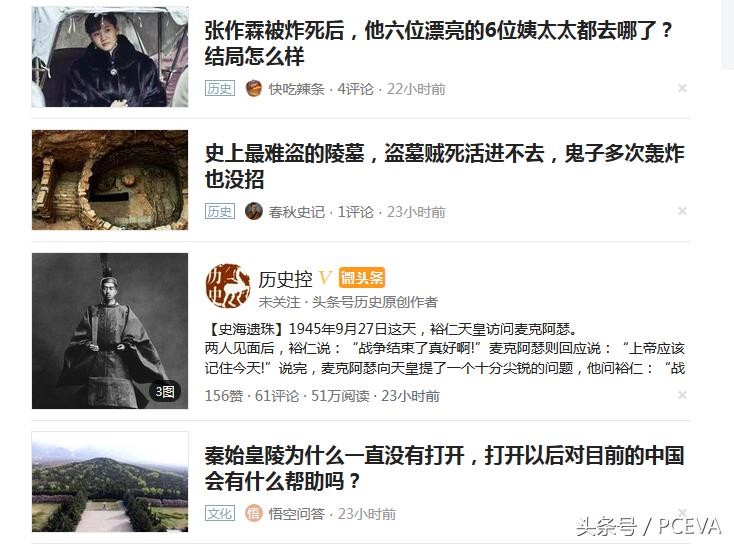The height and width of the screenshot is (544, 734).
Task: Click the 微头条 orange badge
Action: coord(361,278)
